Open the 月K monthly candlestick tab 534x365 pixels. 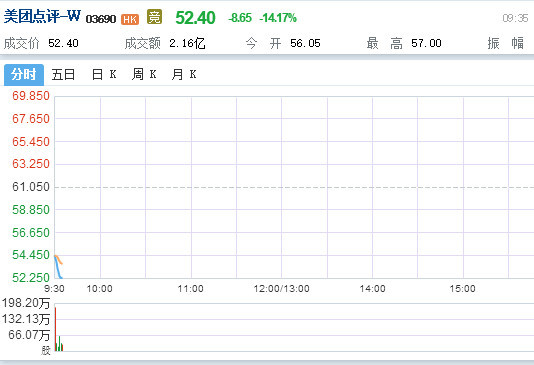click(x=184, y=74)
